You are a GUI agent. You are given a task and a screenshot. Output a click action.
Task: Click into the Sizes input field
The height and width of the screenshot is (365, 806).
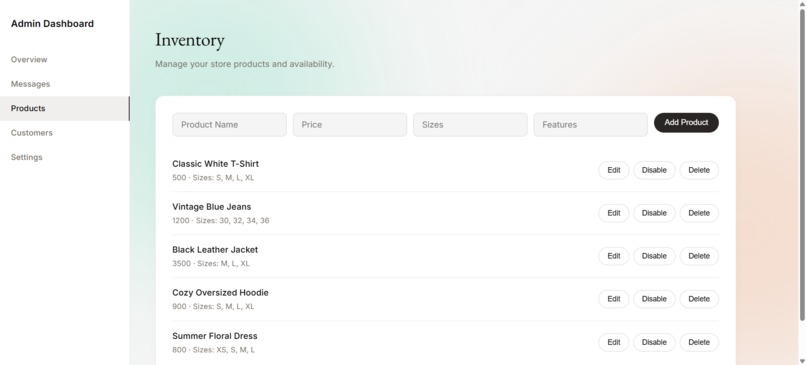[470, 124]
